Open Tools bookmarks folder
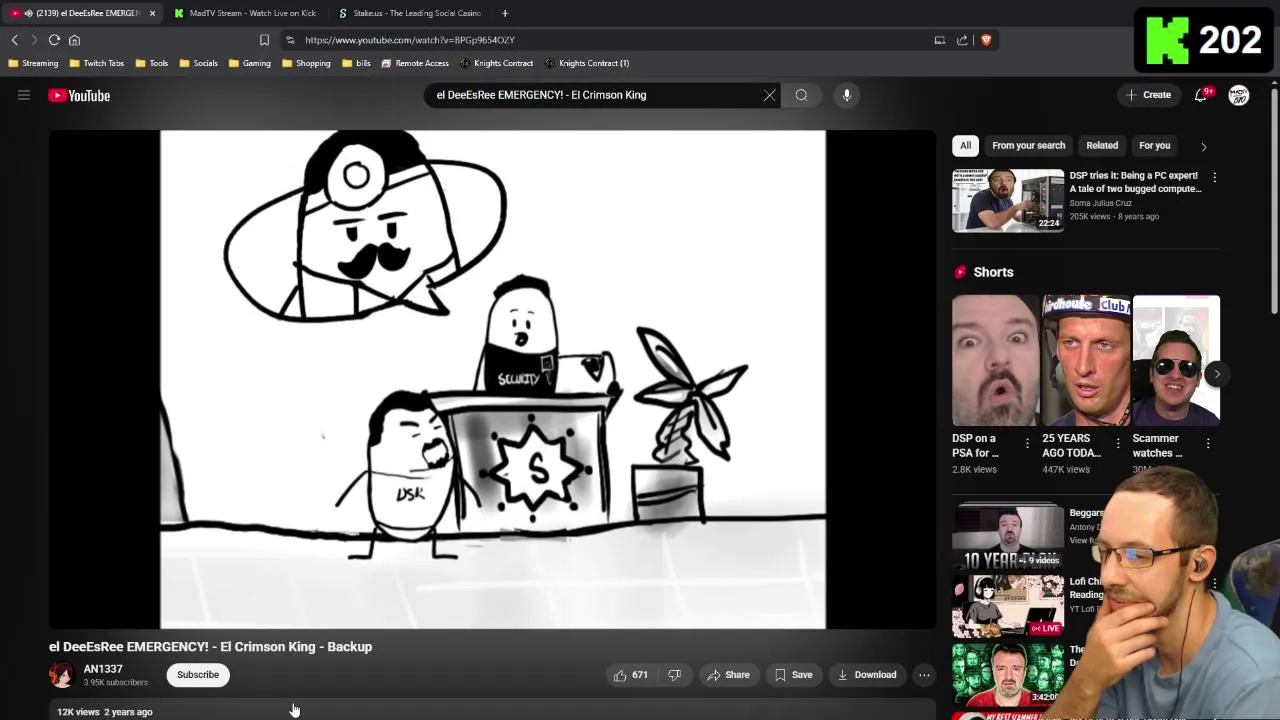Image resolution: width=1280 pixels, height=720 pixels. 151,63
